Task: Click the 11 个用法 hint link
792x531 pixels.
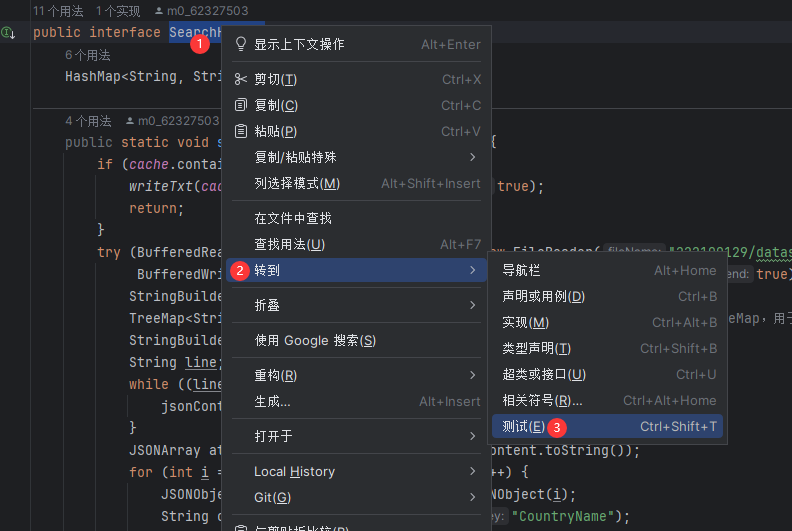Action: coord(58,10)
